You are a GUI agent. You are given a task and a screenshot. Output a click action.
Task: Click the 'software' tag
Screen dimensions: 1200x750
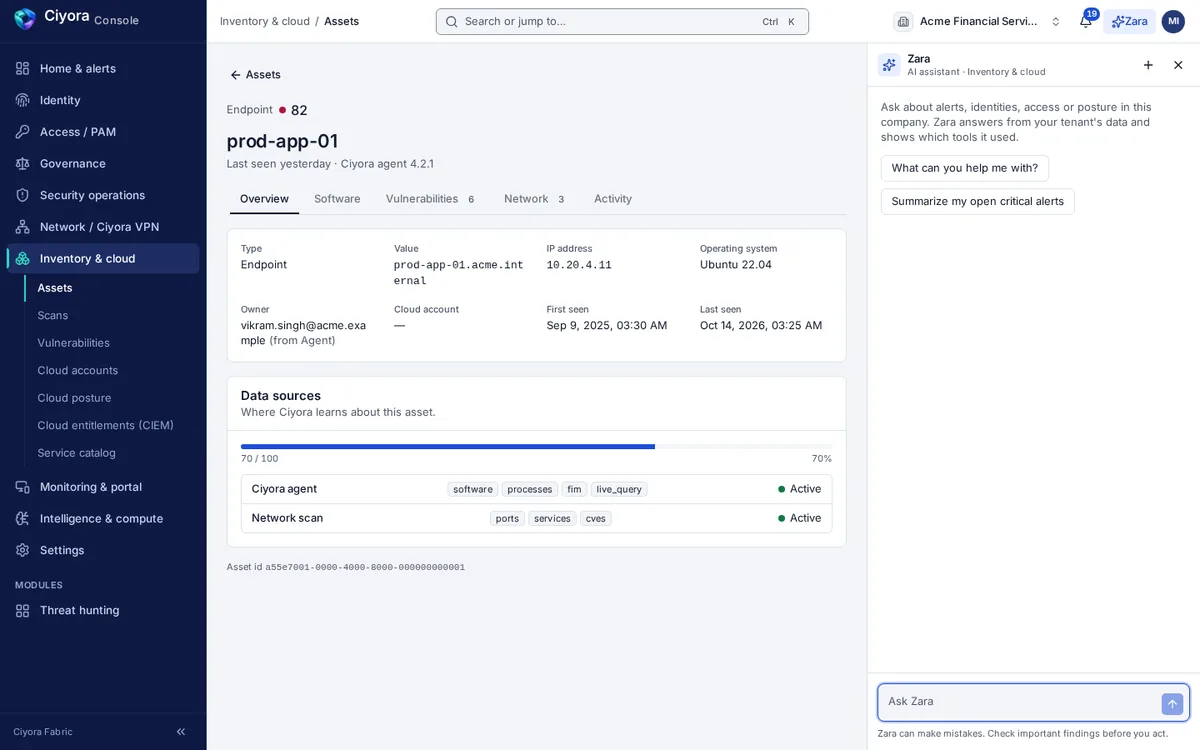pyautogui.click(x=473, y=489)
